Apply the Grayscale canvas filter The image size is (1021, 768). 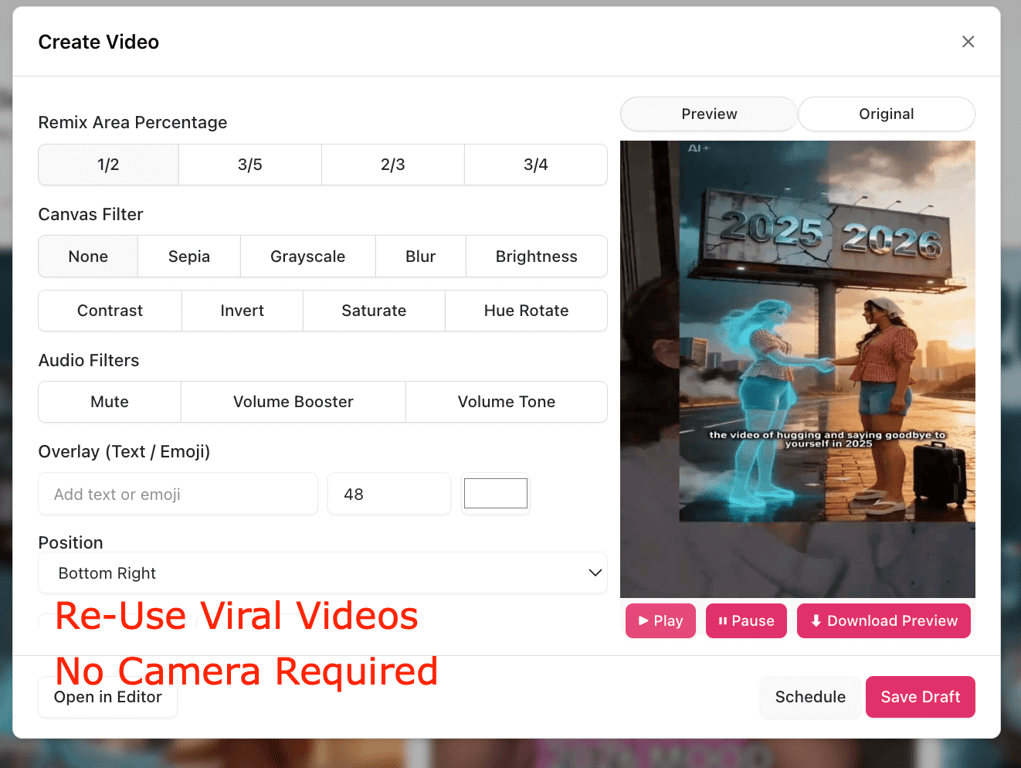(308, 257)
